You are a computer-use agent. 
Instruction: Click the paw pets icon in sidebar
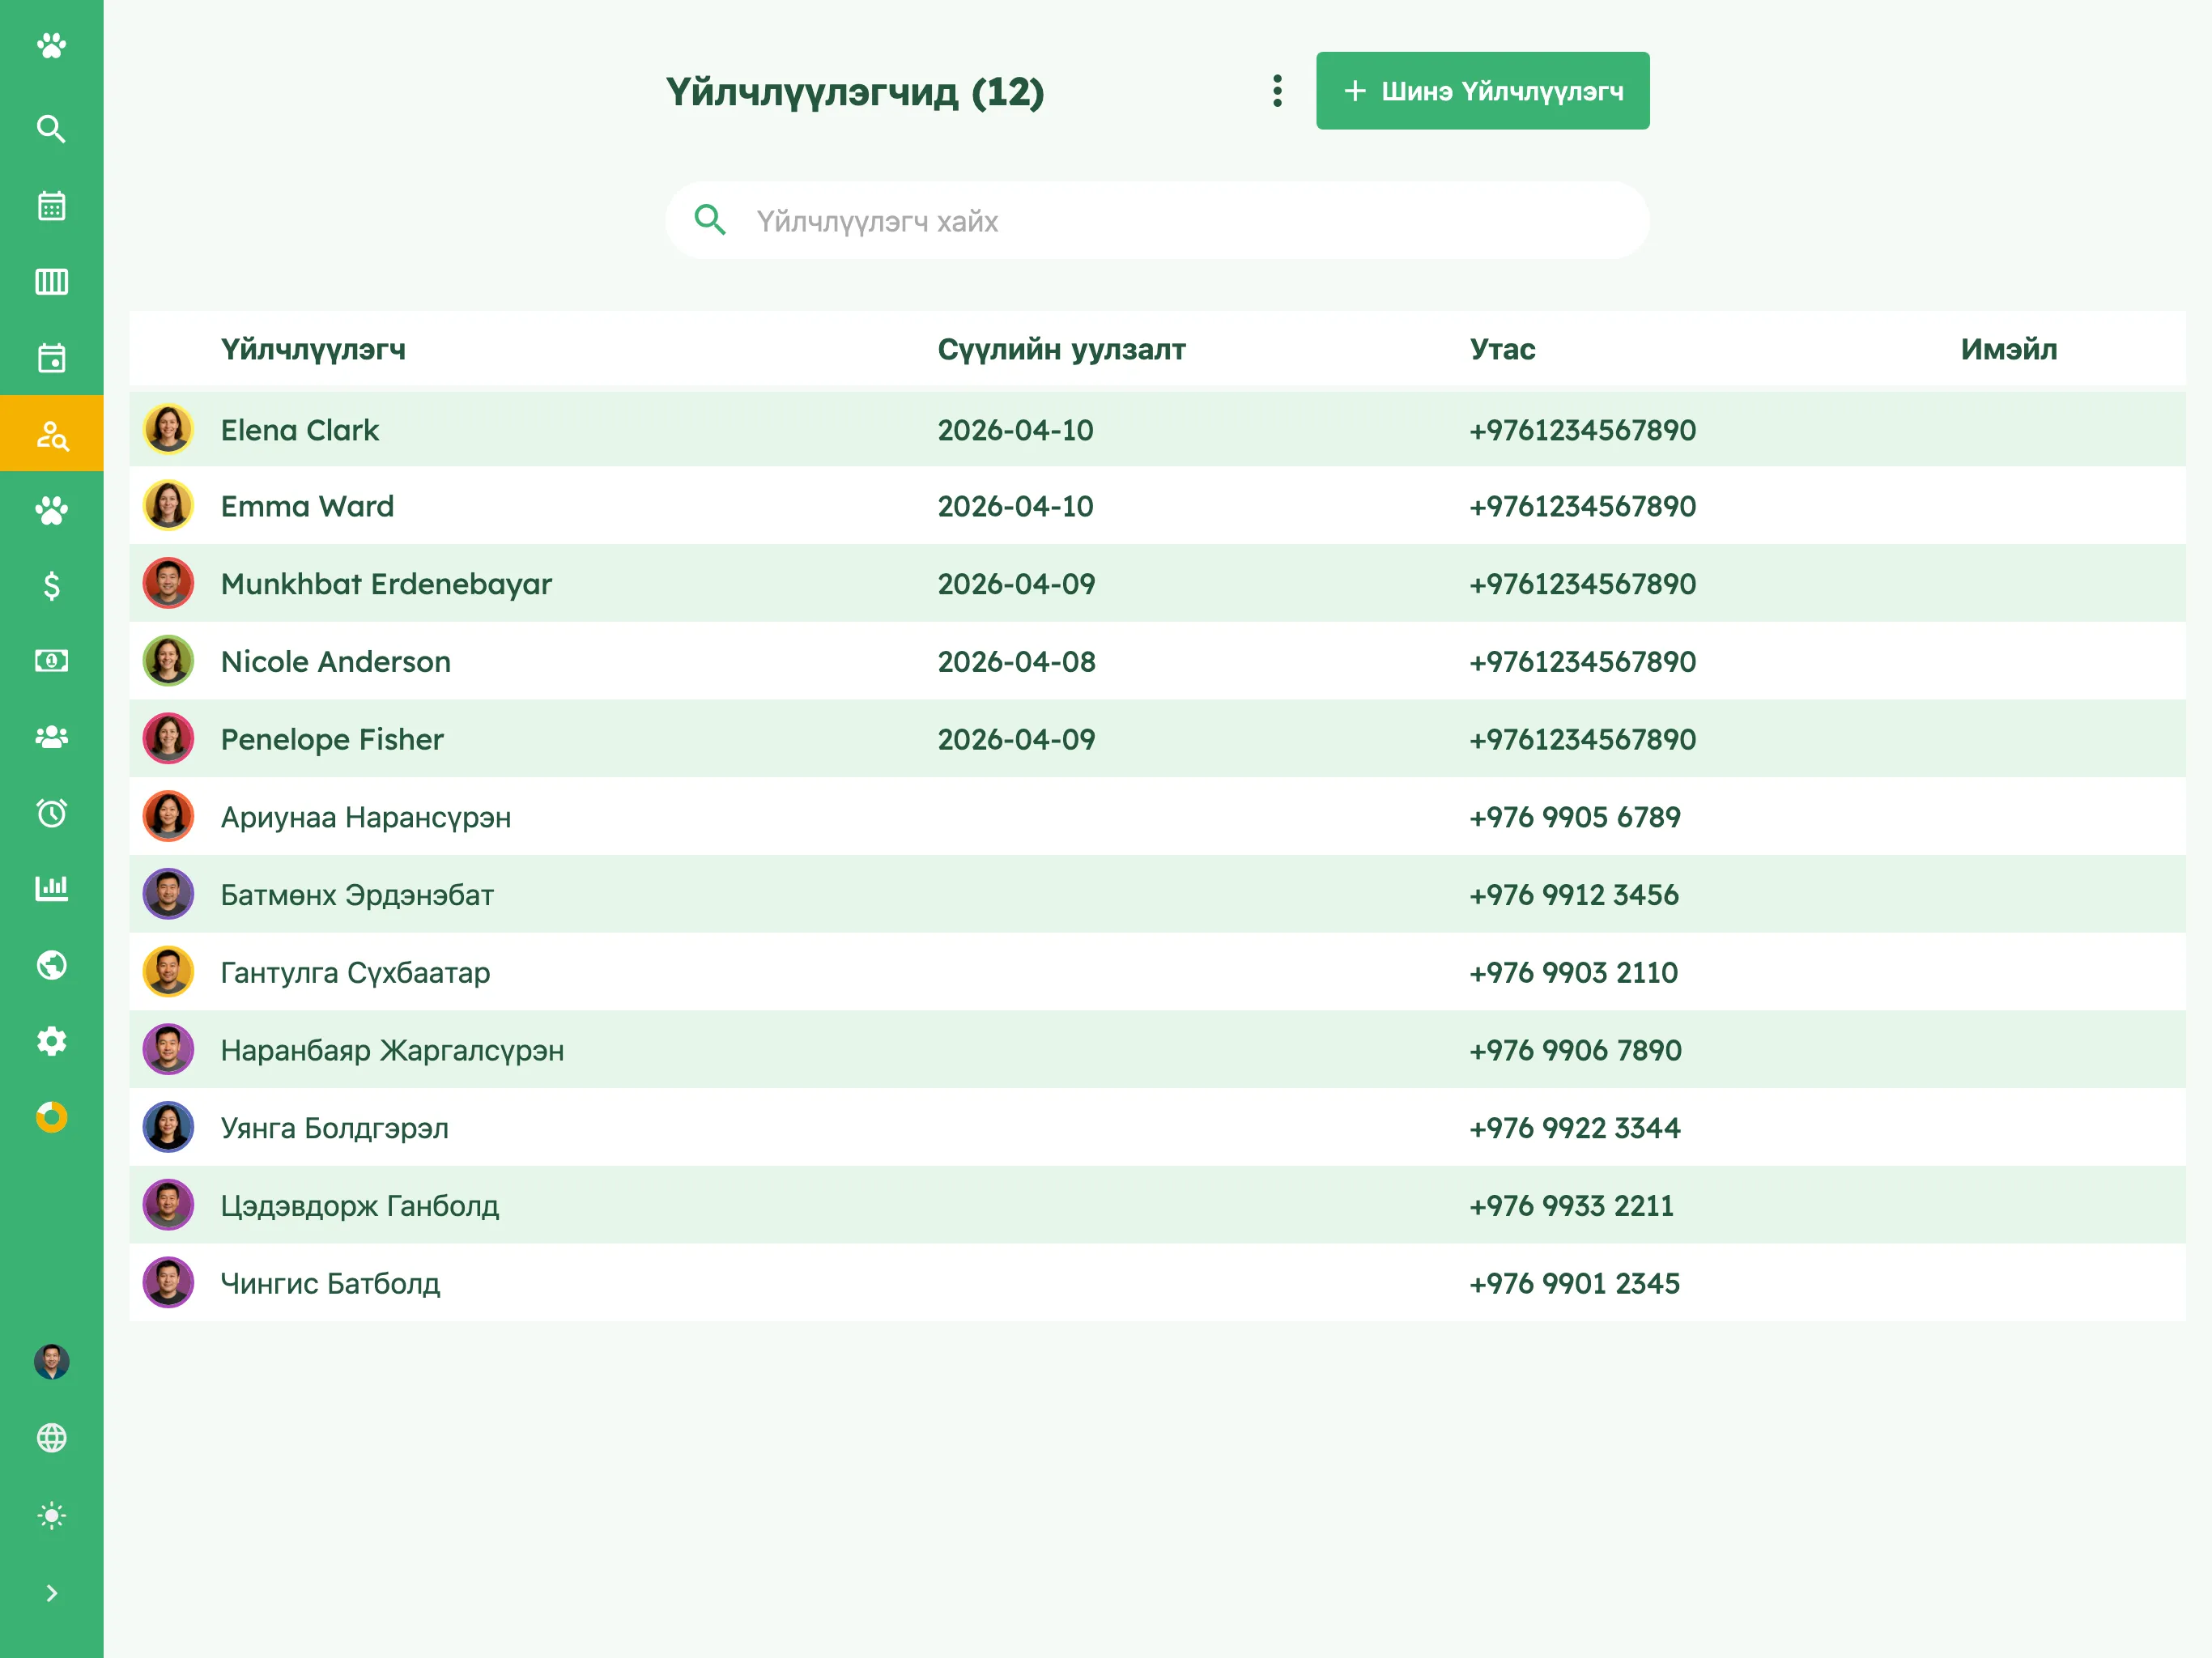[x=51, y=510]
